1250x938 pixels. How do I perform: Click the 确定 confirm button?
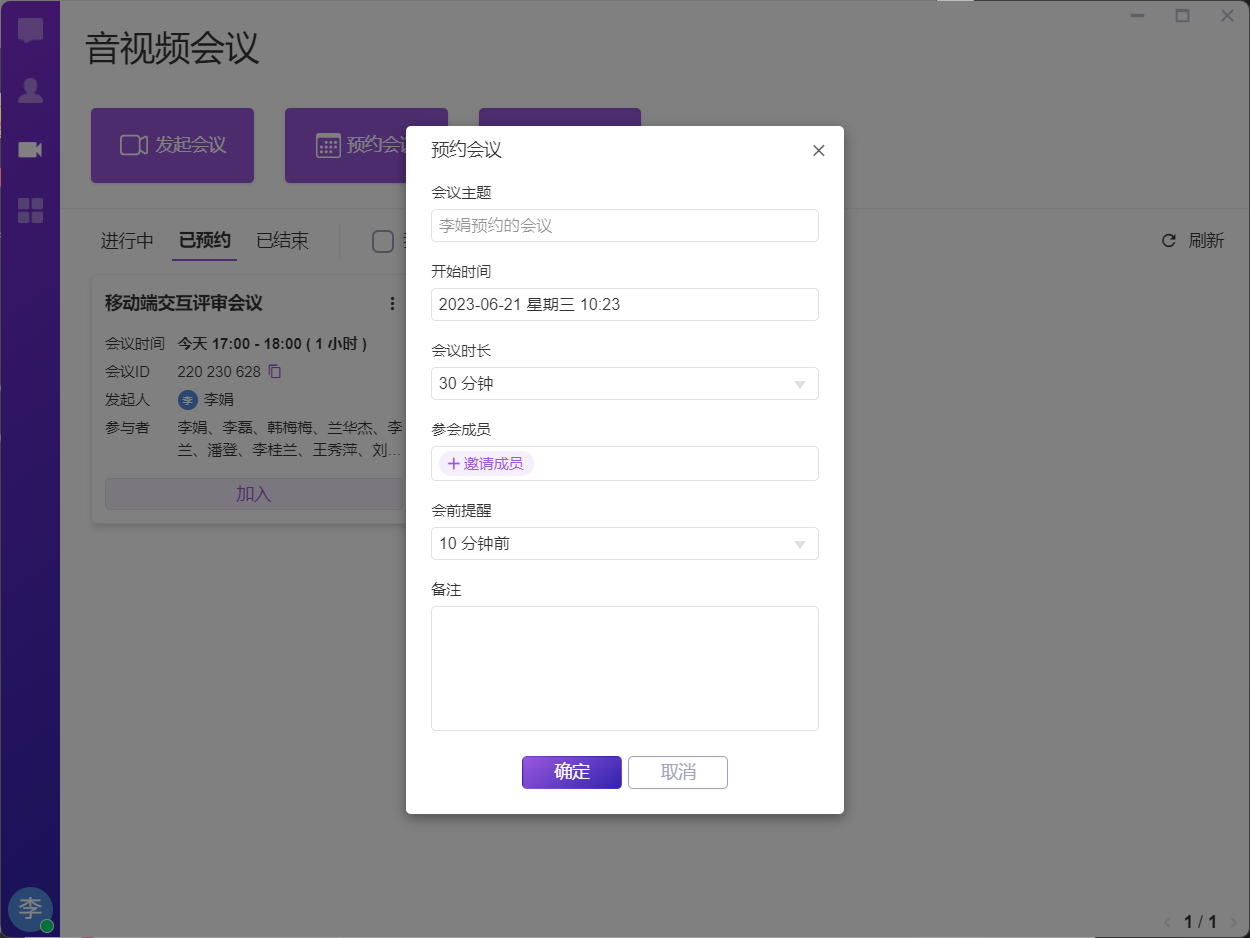tap(572, 772)
